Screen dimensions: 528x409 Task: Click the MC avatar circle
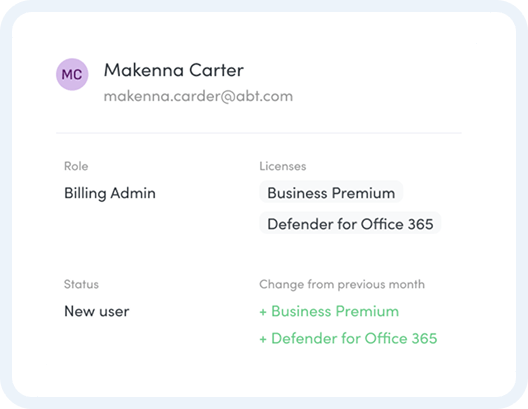tap(72, 74)
